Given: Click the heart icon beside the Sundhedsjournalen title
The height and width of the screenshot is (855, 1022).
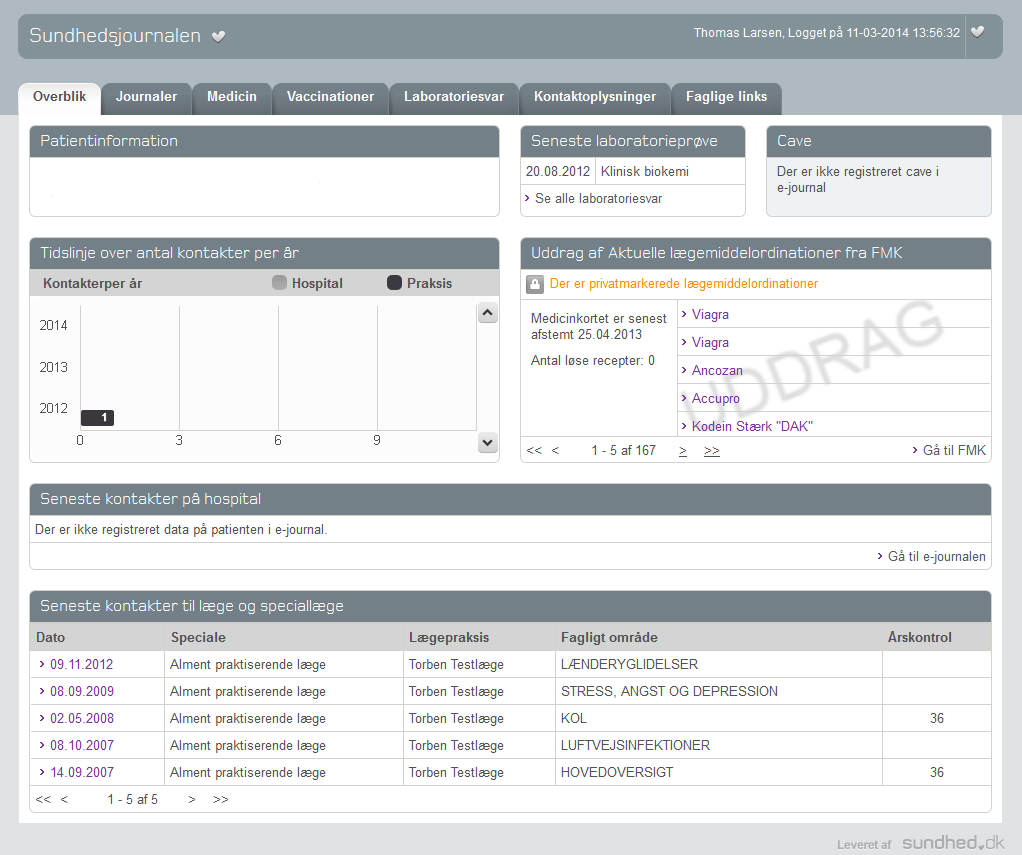Looking at the screenshot, I should (219, 37).
